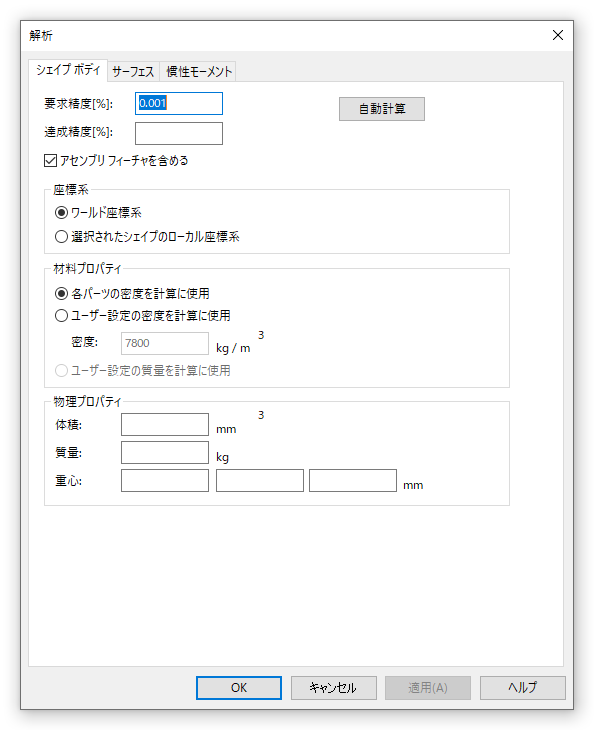Switch to the シェイプ ボディ tab

(68, 70)
